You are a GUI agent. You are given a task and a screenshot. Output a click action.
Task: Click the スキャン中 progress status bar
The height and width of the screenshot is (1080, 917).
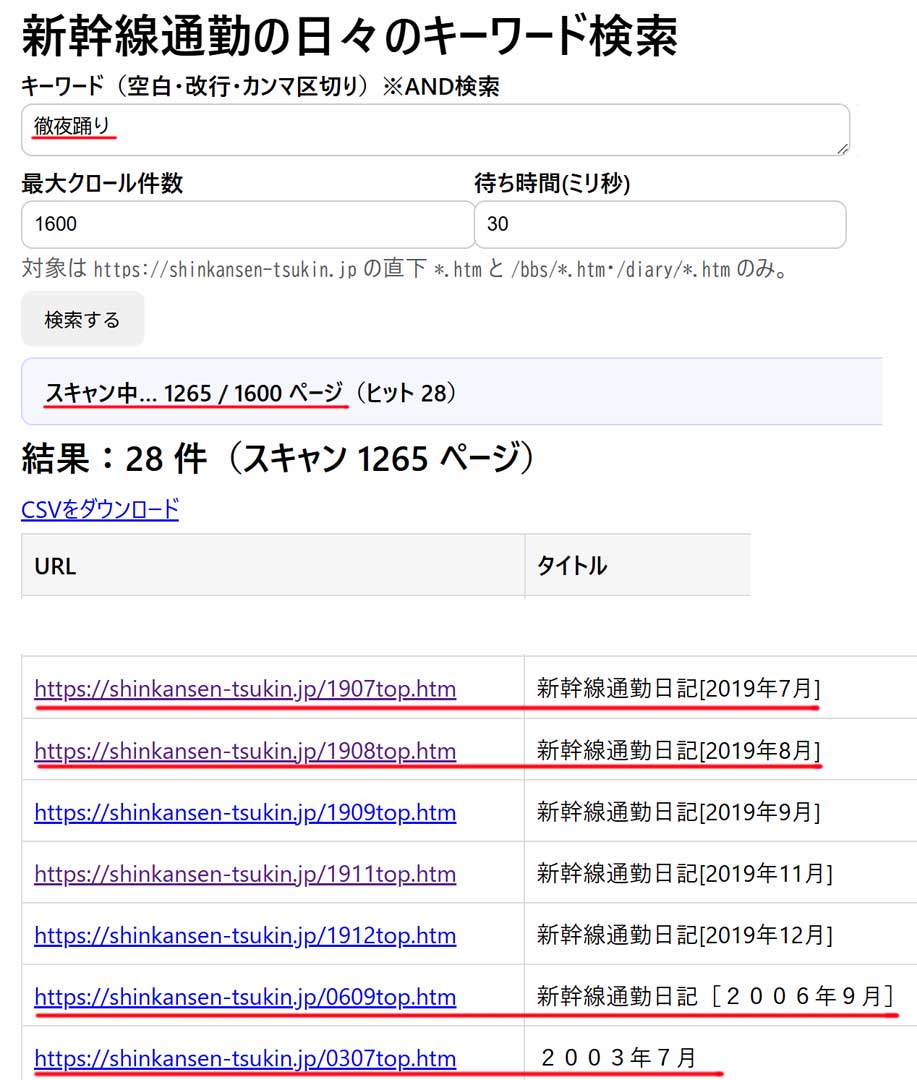coord(450,393)
